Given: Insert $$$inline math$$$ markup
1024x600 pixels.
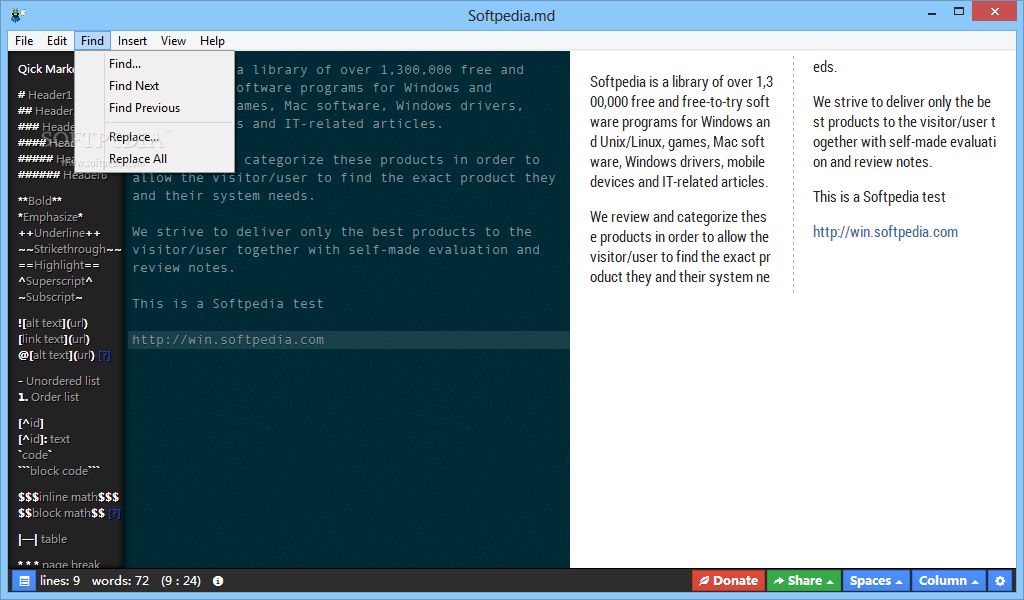Looking at the screenshot, I should pyautogui.click(x=69, y=497).
